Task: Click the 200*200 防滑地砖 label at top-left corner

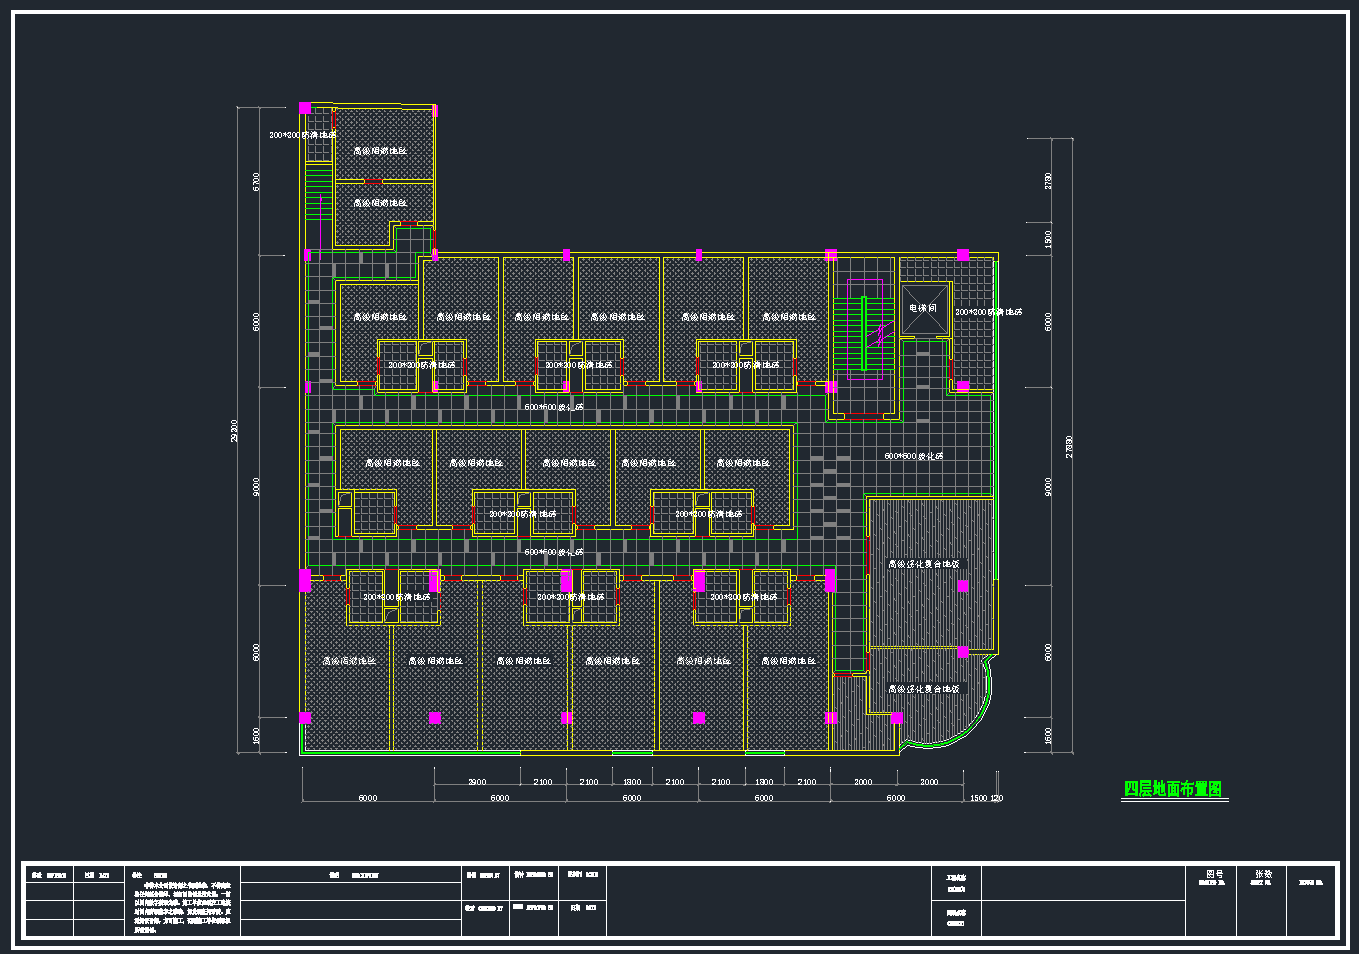Action: coord(302,135)
